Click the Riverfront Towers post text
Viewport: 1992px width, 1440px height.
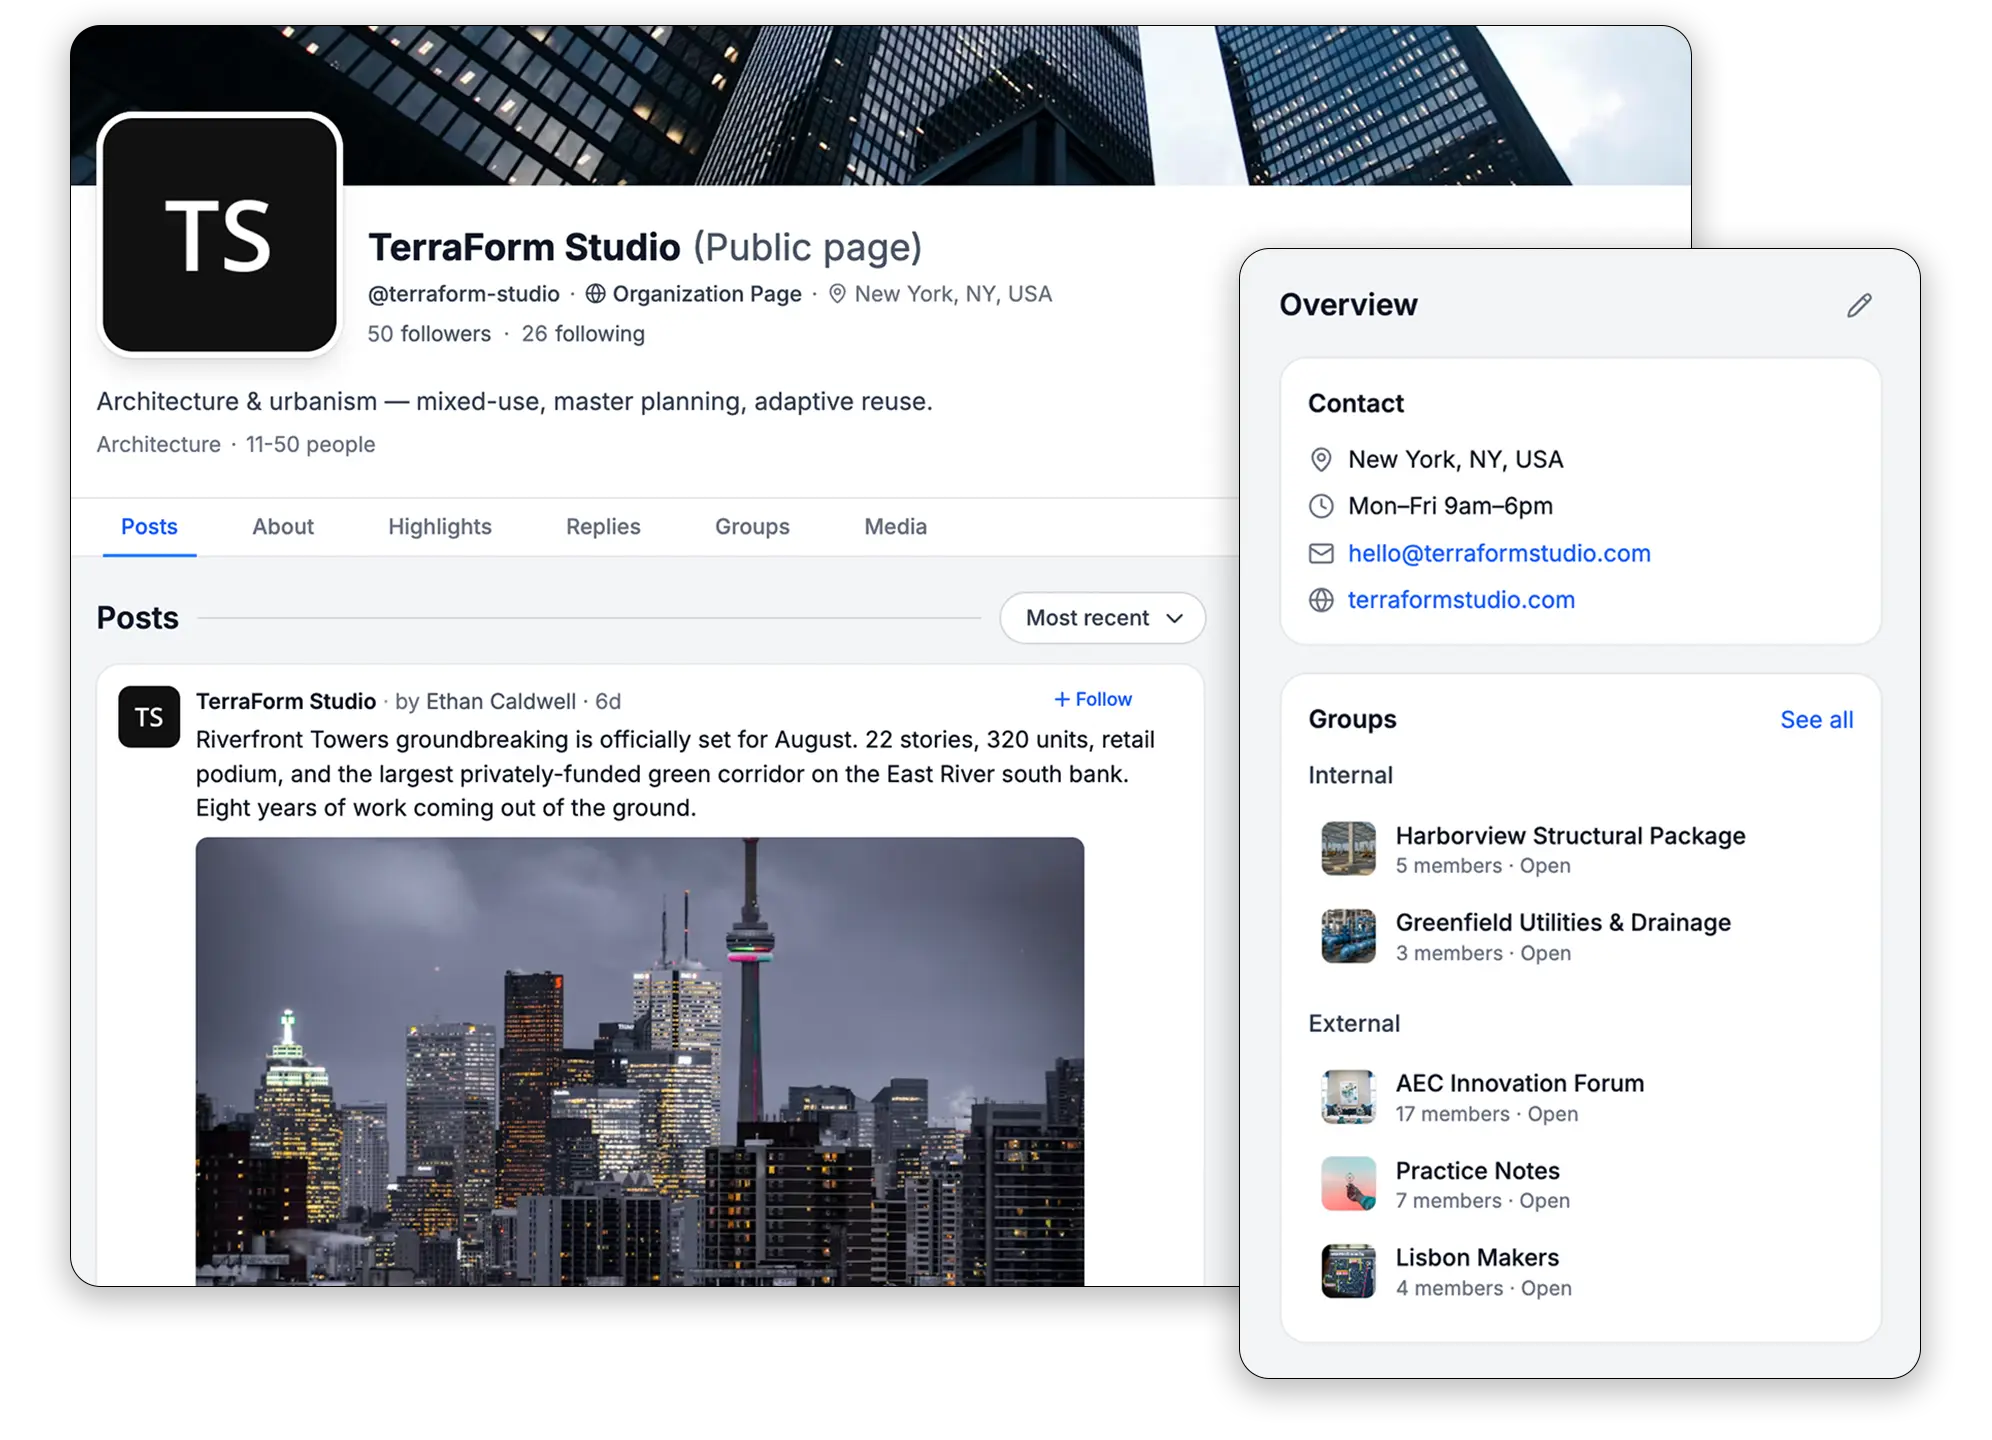675,774
